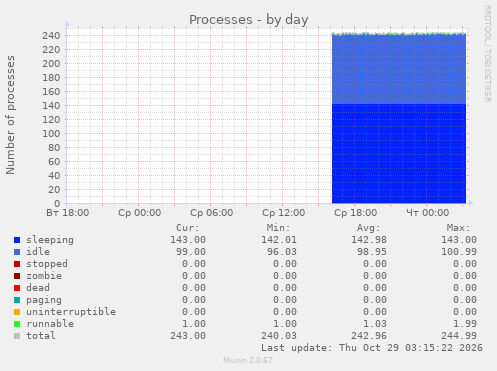Image resolution: width=497 pixels, height=371 pixels.
Task: Click the uninterruptible legend color swatch
Action: click(17, 312)
